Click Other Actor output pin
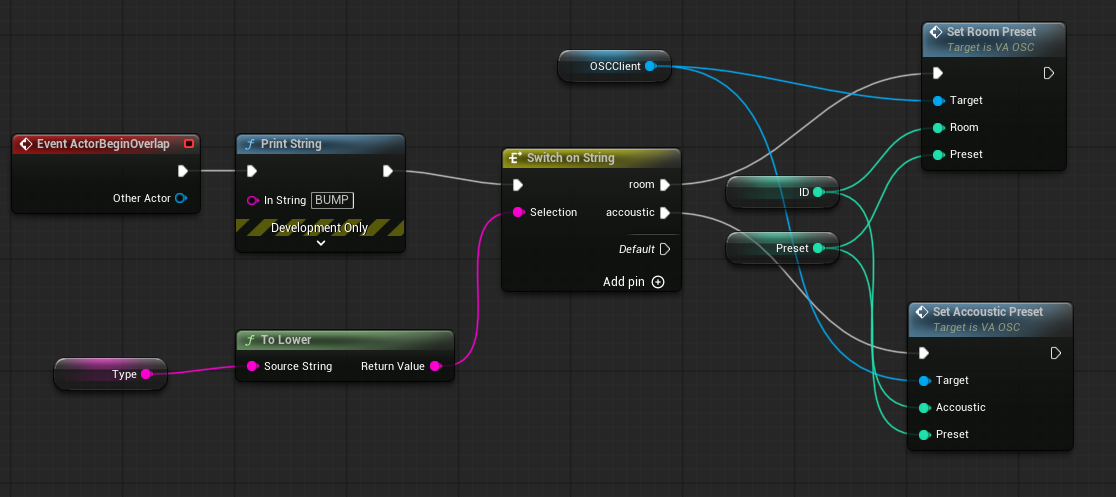The width and height of the screenshot is (1116, 497). (181, 198)
